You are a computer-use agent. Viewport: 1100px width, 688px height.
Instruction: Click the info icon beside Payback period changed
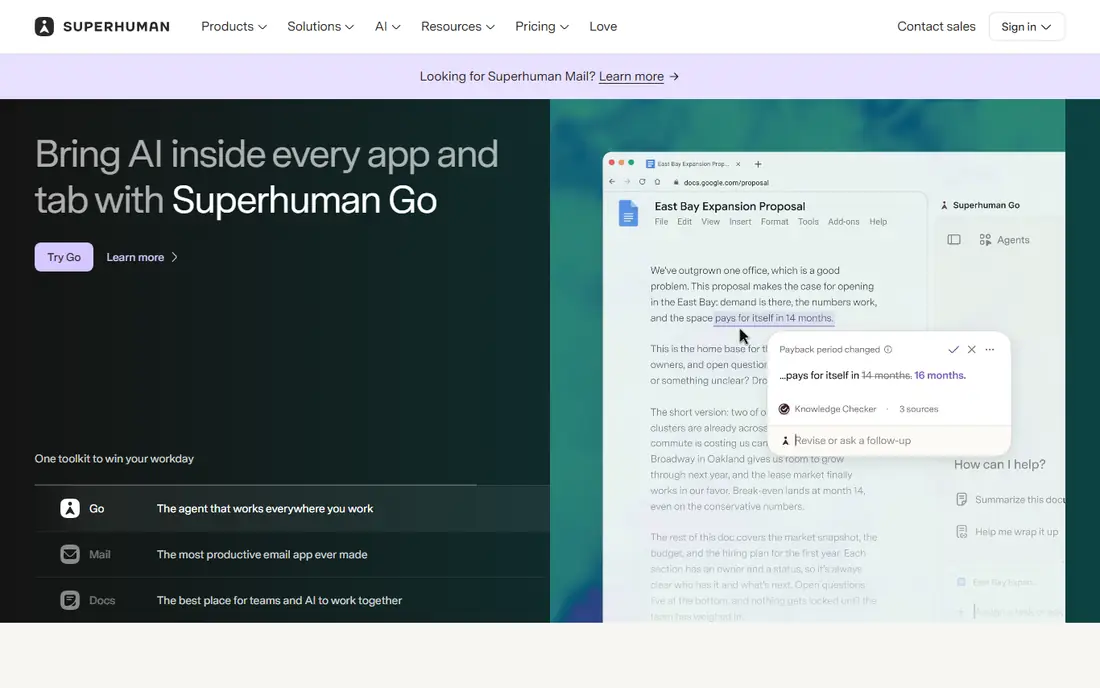888,349
